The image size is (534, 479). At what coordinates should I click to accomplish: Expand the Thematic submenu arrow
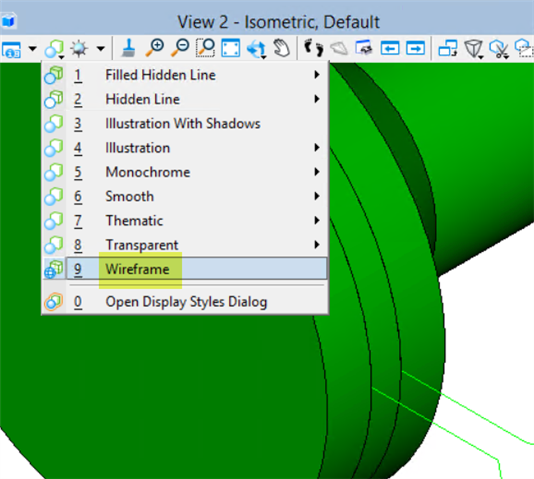[x=317, y=220]
